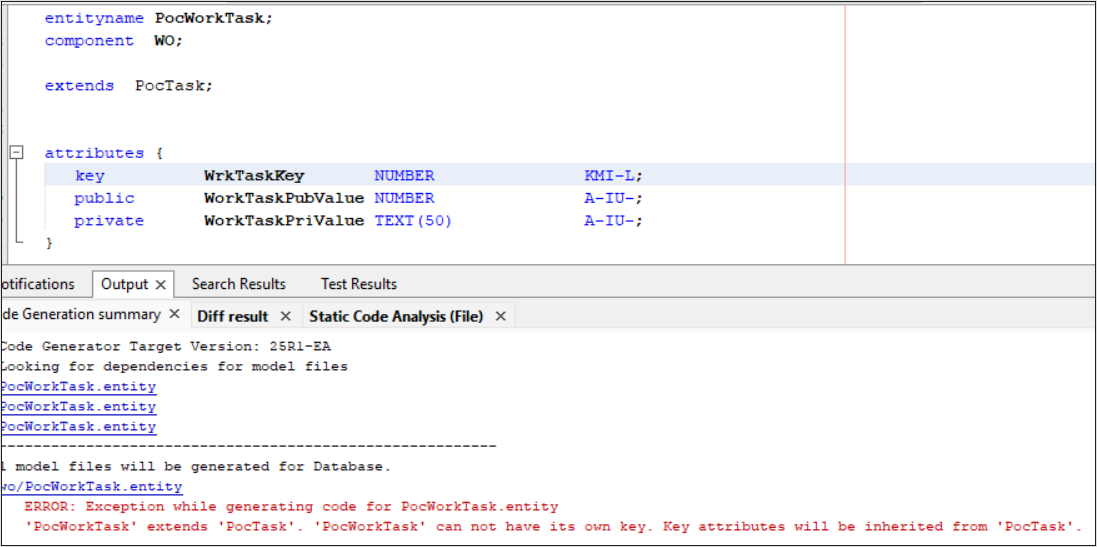Collapse the attributes code block
Viewport: 1097px width, 547px height.
pyautogui.click(x=17, y=152)
